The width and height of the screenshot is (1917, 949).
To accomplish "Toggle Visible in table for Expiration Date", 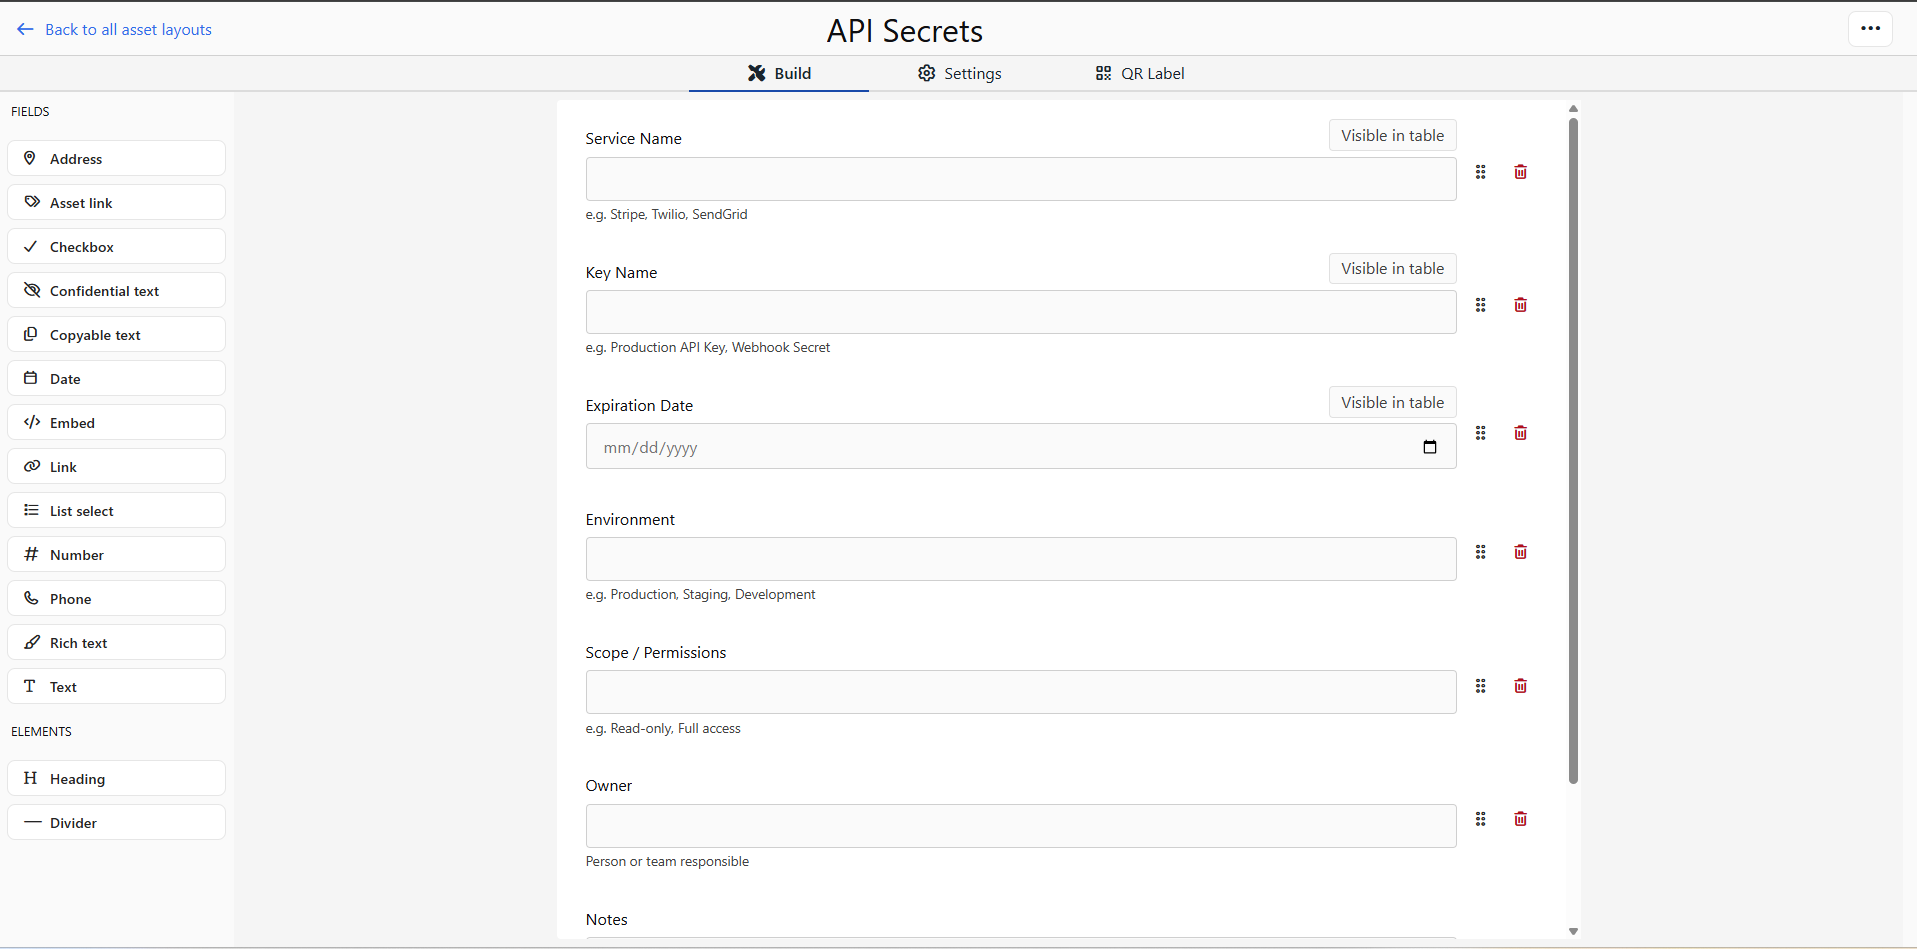I will click(x=1392, y=402).
